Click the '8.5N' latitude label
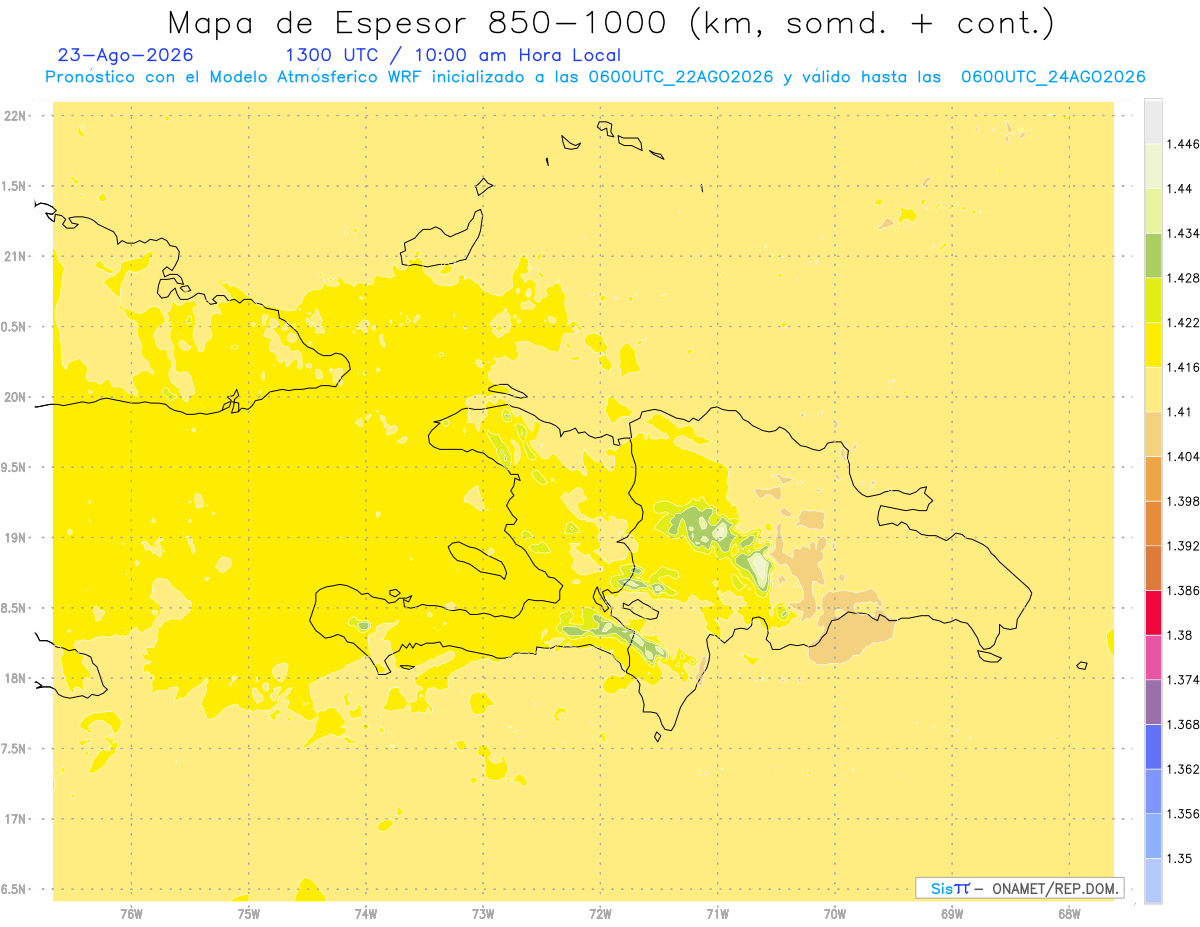This screenshot has width=1200, height=927. tap(15, 608)
